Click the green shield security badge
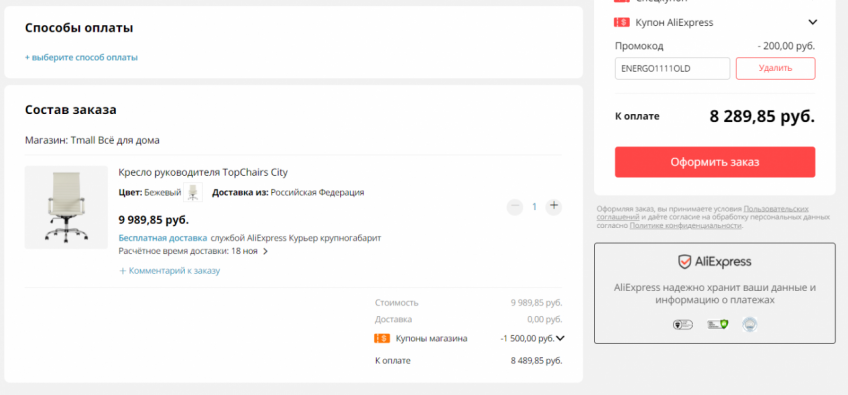 pyautogui.click(x=718, y=325)
